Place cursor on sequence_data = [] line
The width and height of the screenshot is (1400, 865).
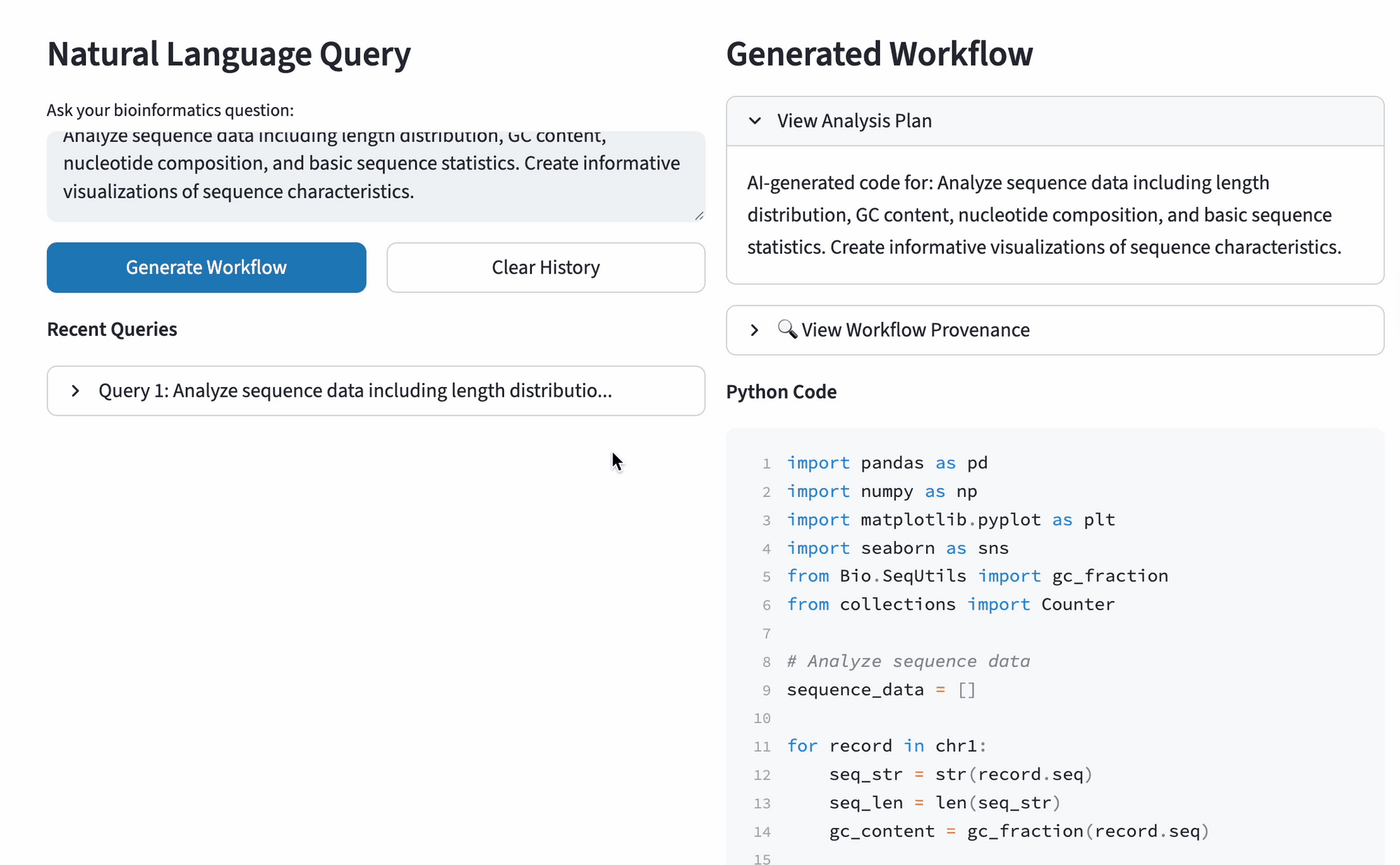[880, 690]
